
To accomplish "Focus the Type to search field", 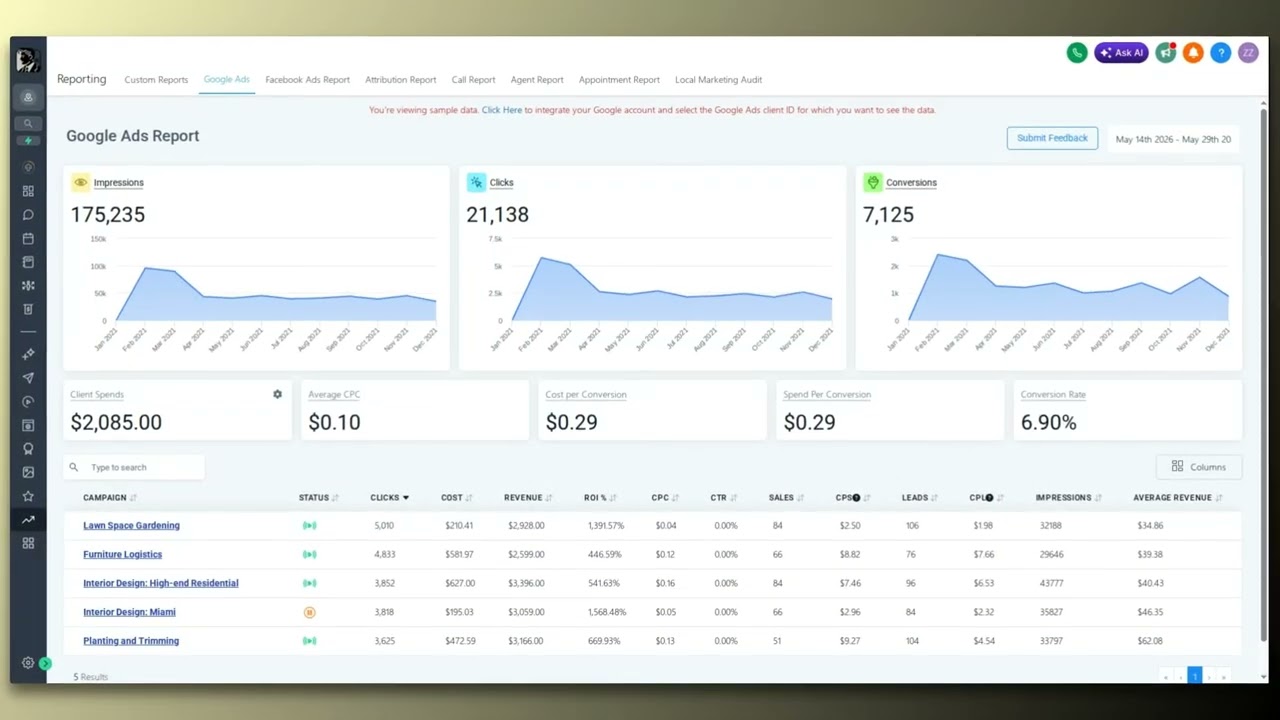I will (135, 467).
